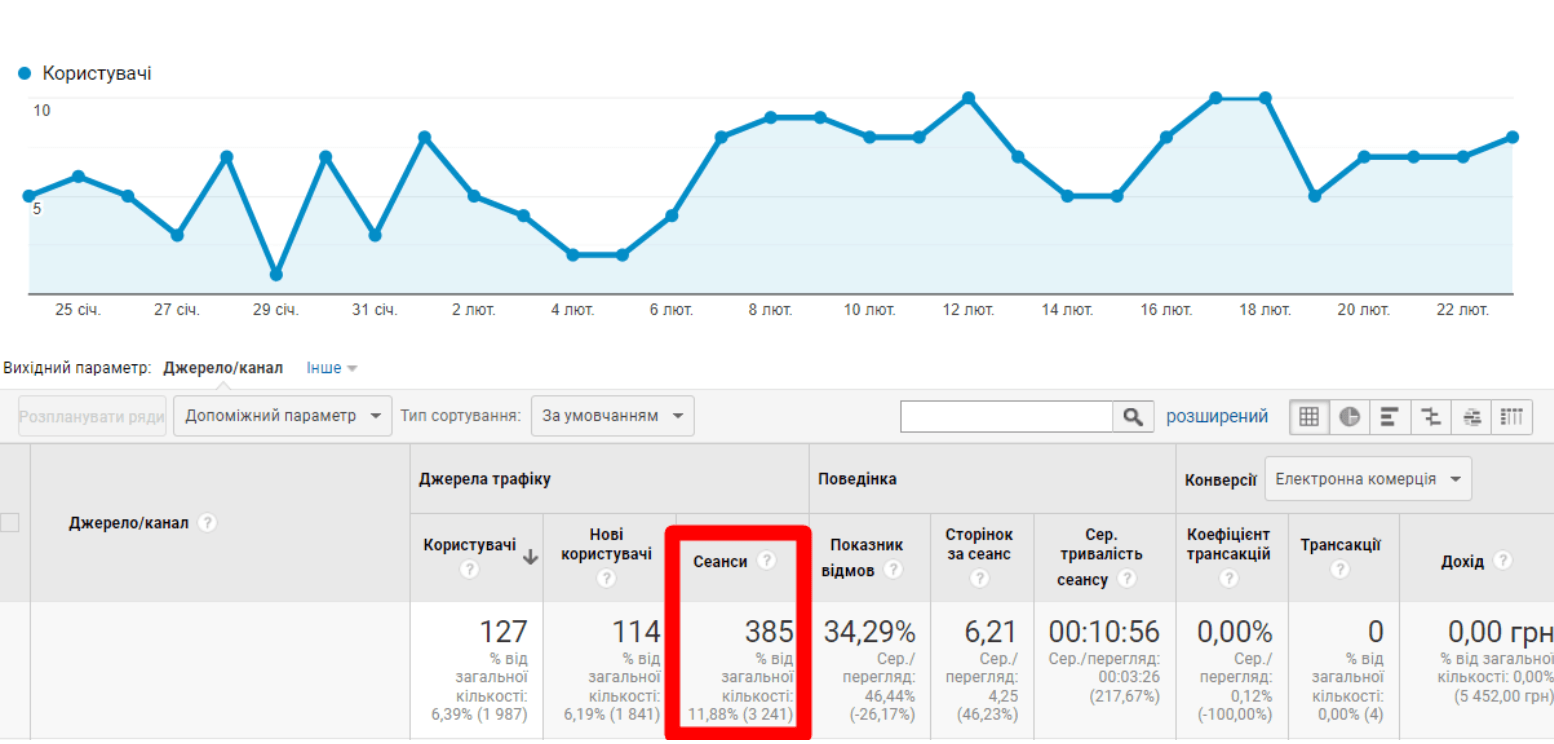Switch to the pivot table view icon
Image resolution: width=1554 pixels, height=744 pixels.
tap(1513, 417)
